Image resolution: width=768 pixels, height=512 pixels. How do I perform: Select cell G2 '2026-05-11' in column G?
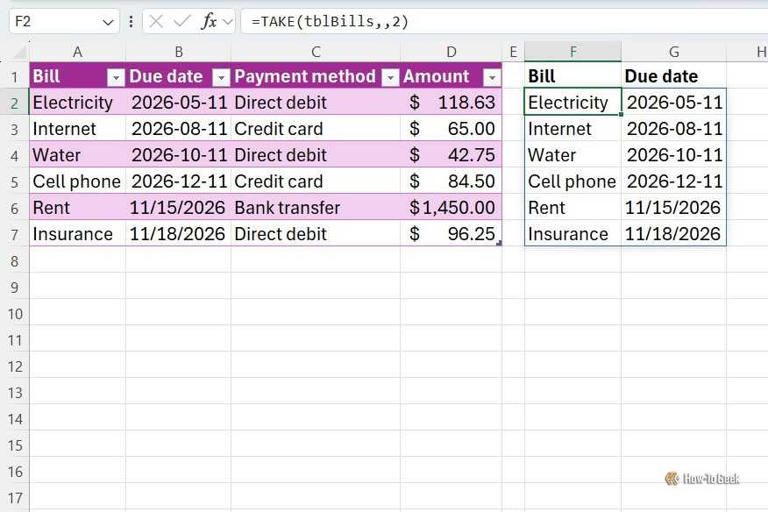[x=674, y=102]
